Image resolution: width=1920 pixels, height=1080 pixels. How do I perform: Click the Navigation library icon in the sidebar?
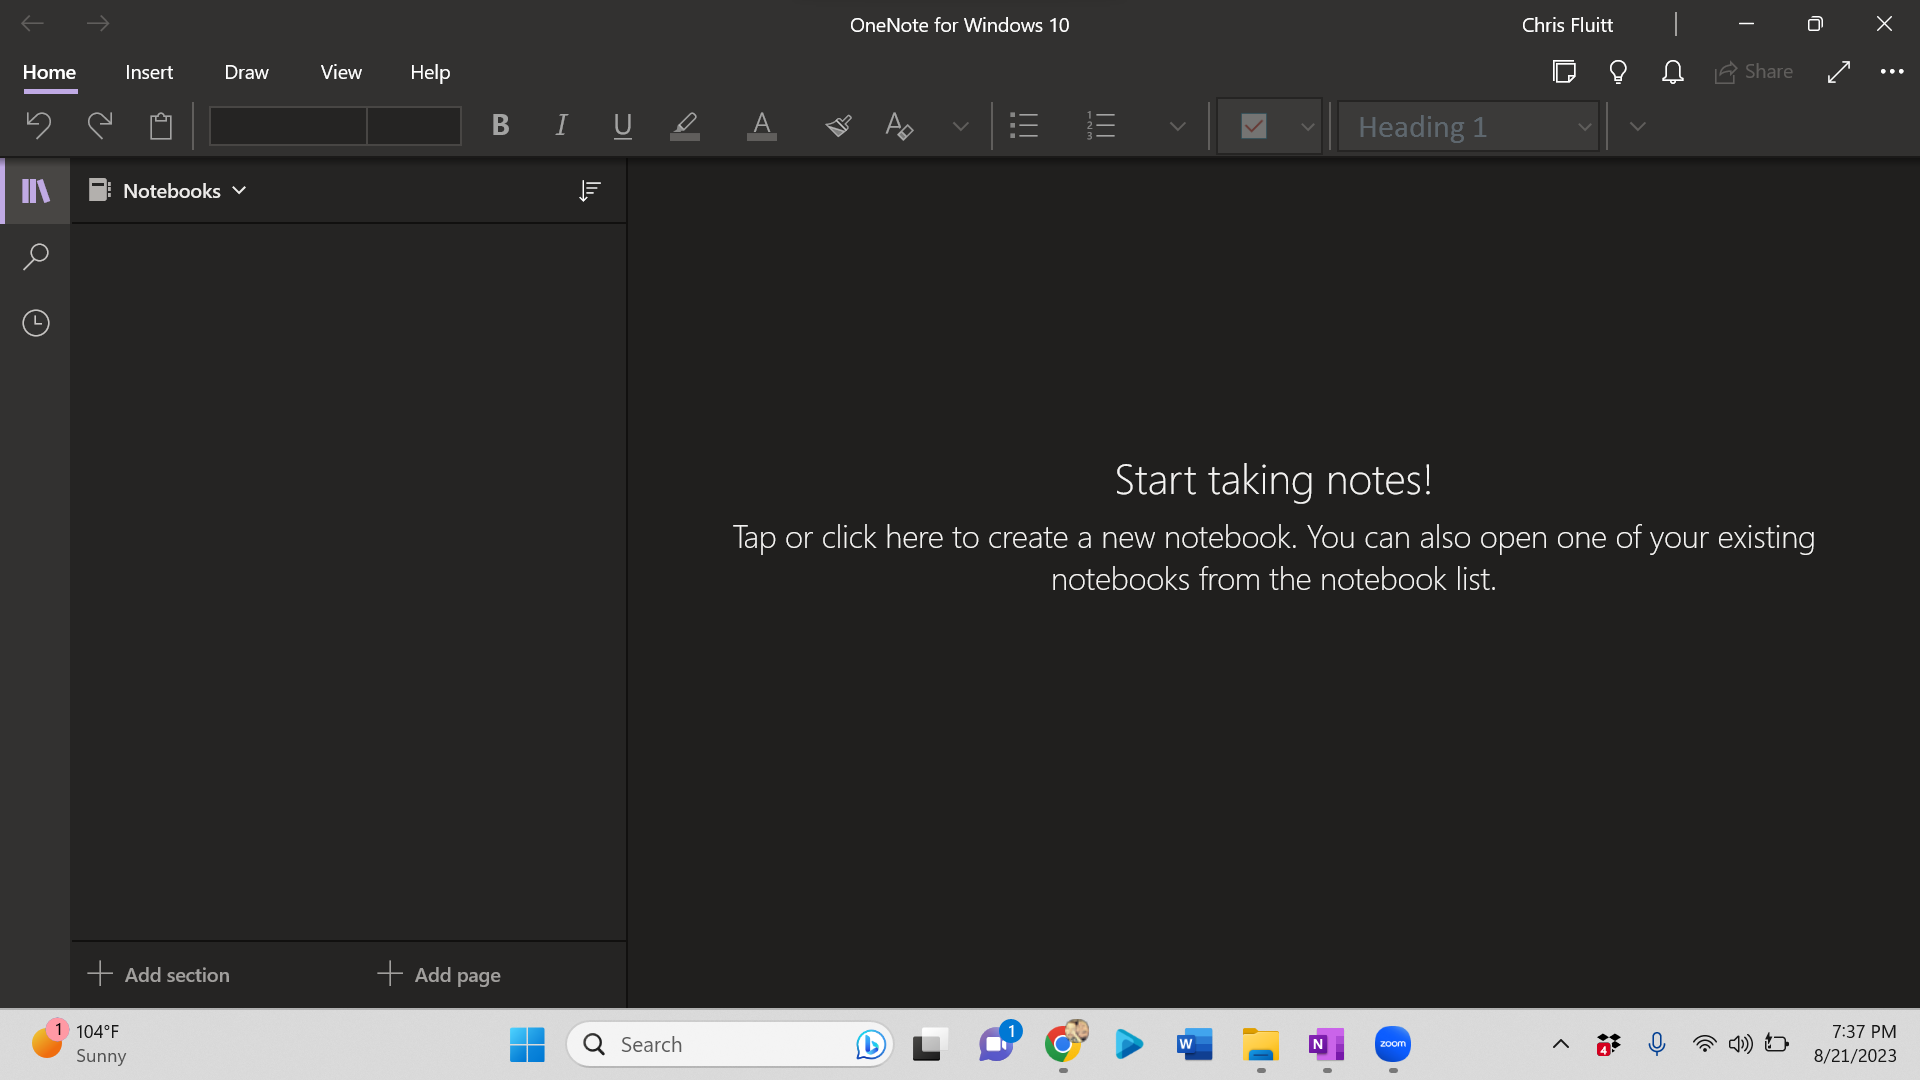click(36, 190)
